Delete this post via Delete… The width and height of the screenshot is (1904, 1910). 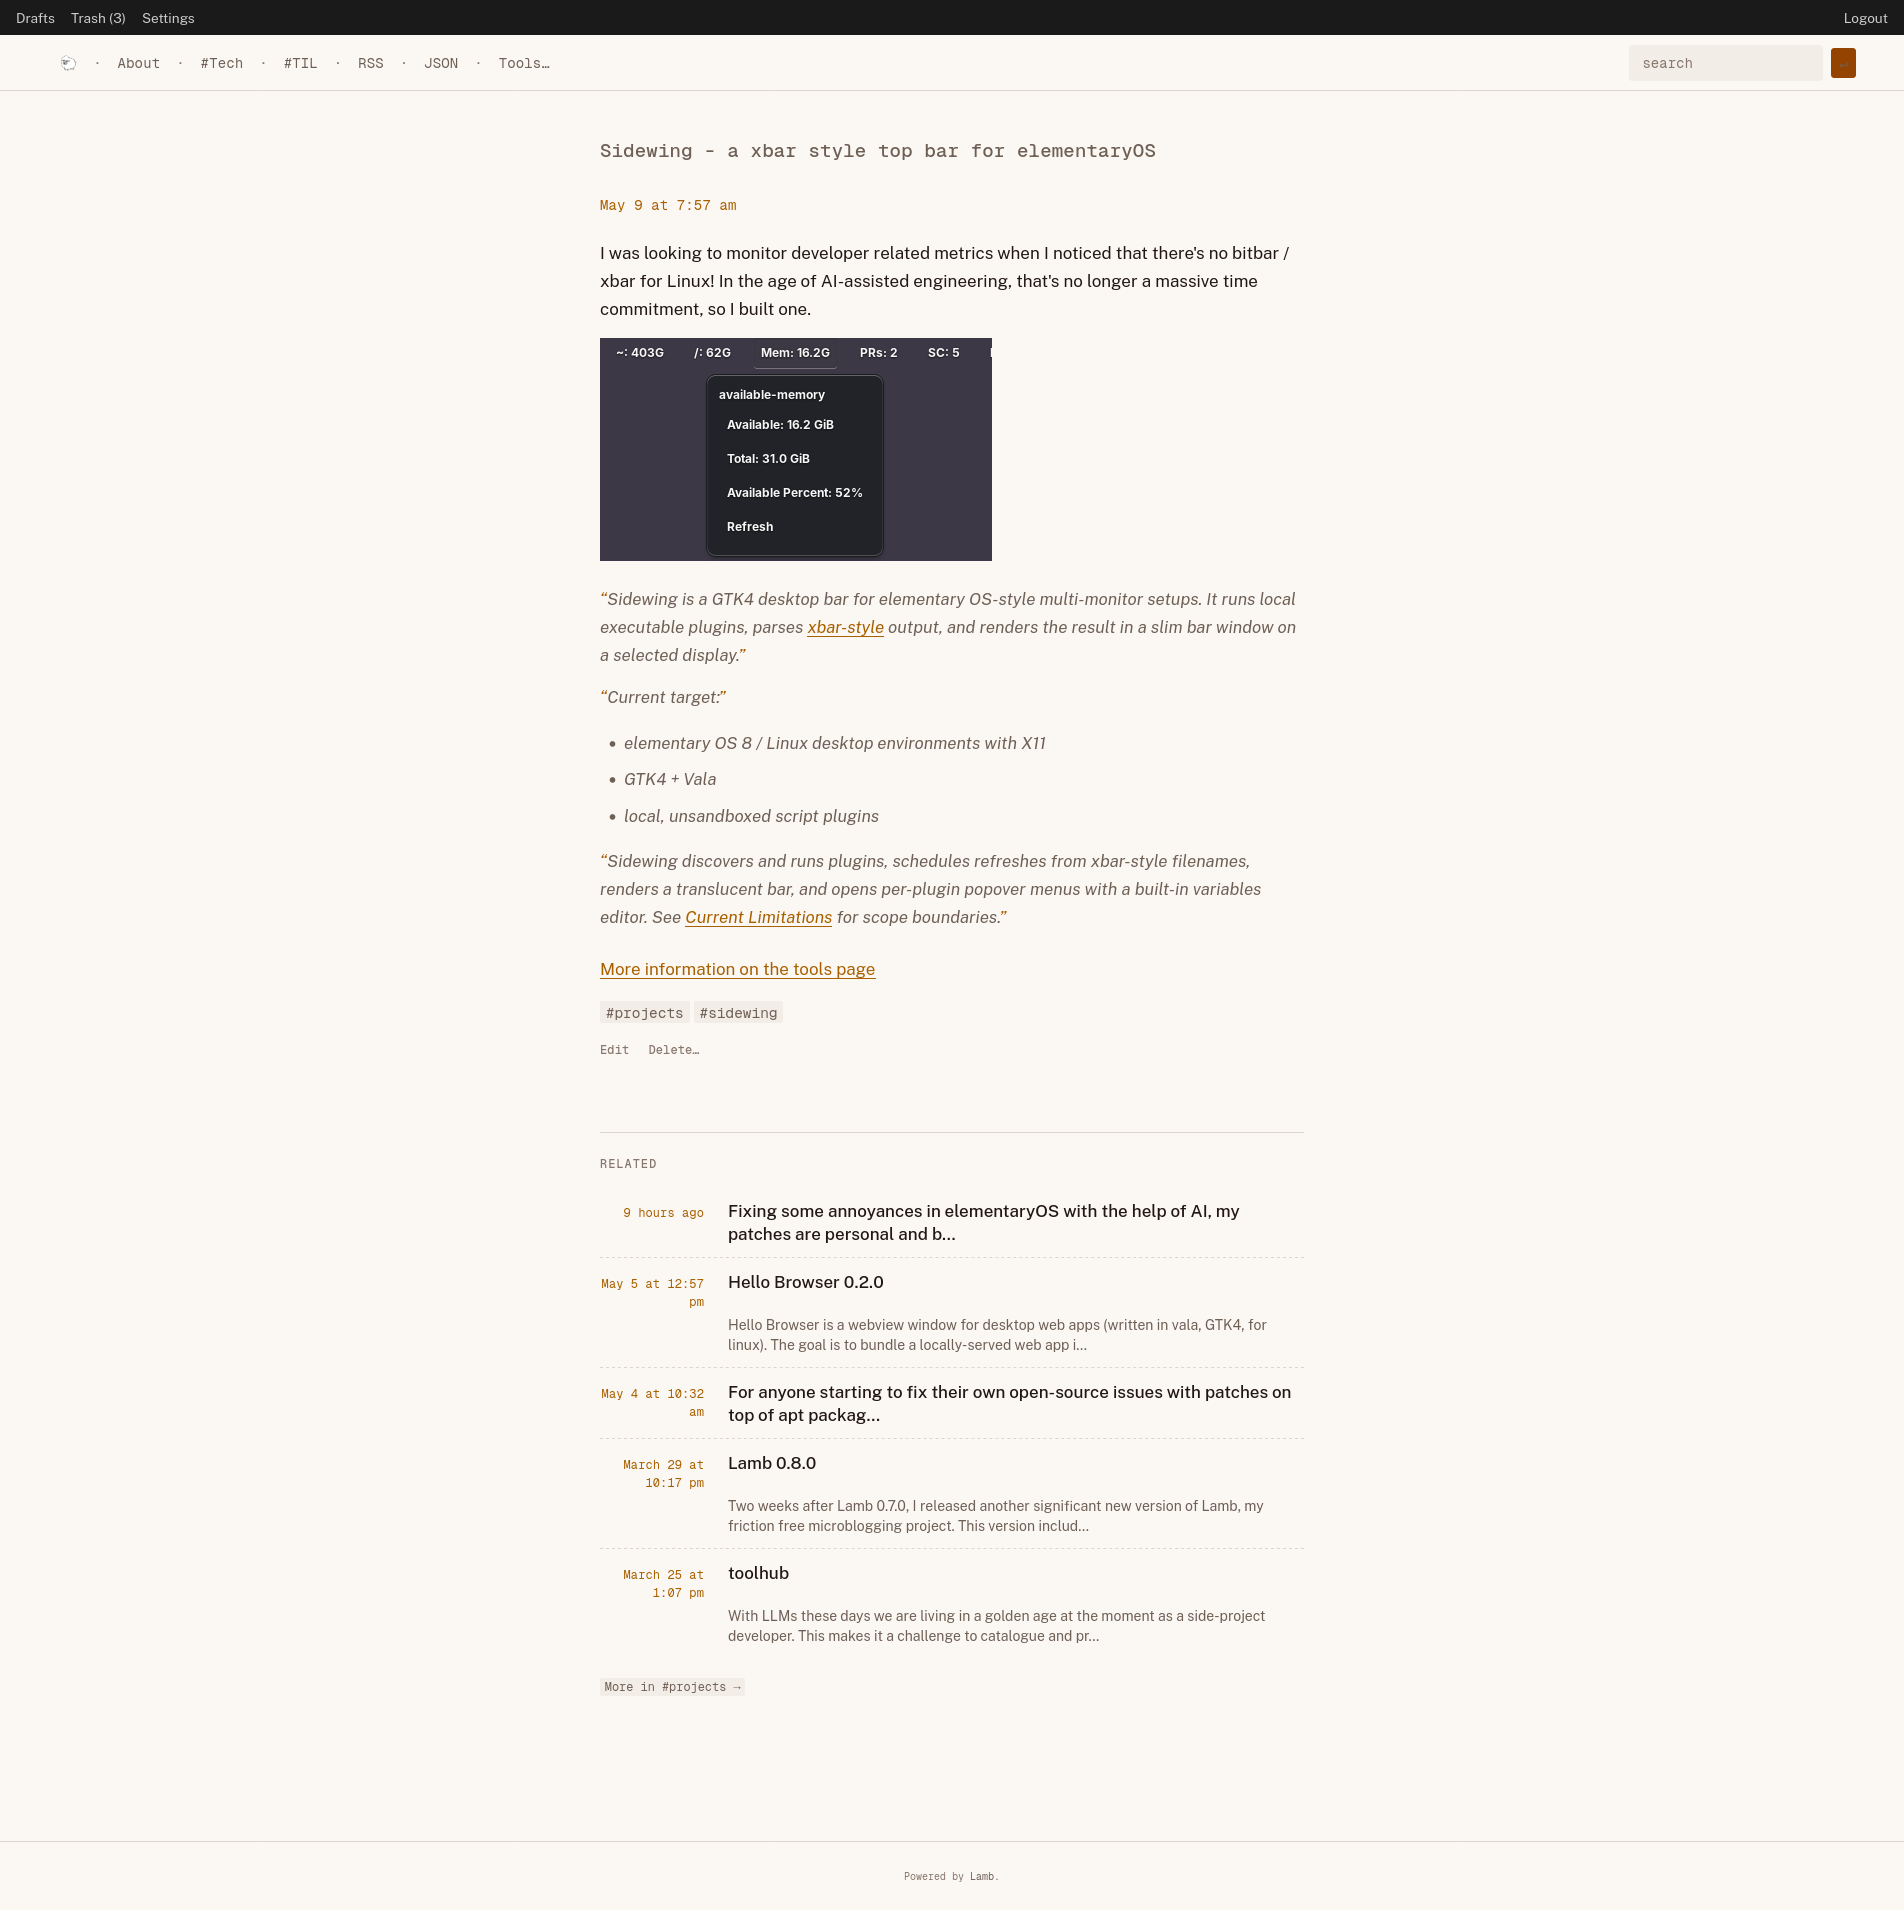673,1050
